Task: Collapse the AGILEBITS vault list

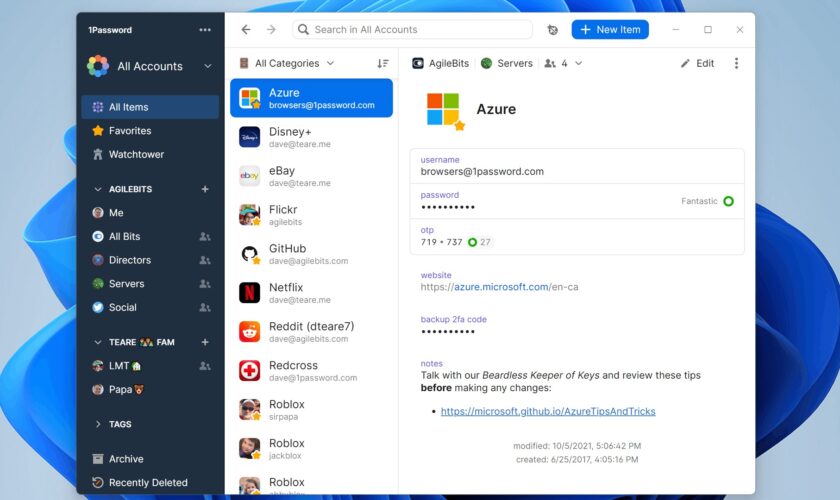Action: point(98,189)
